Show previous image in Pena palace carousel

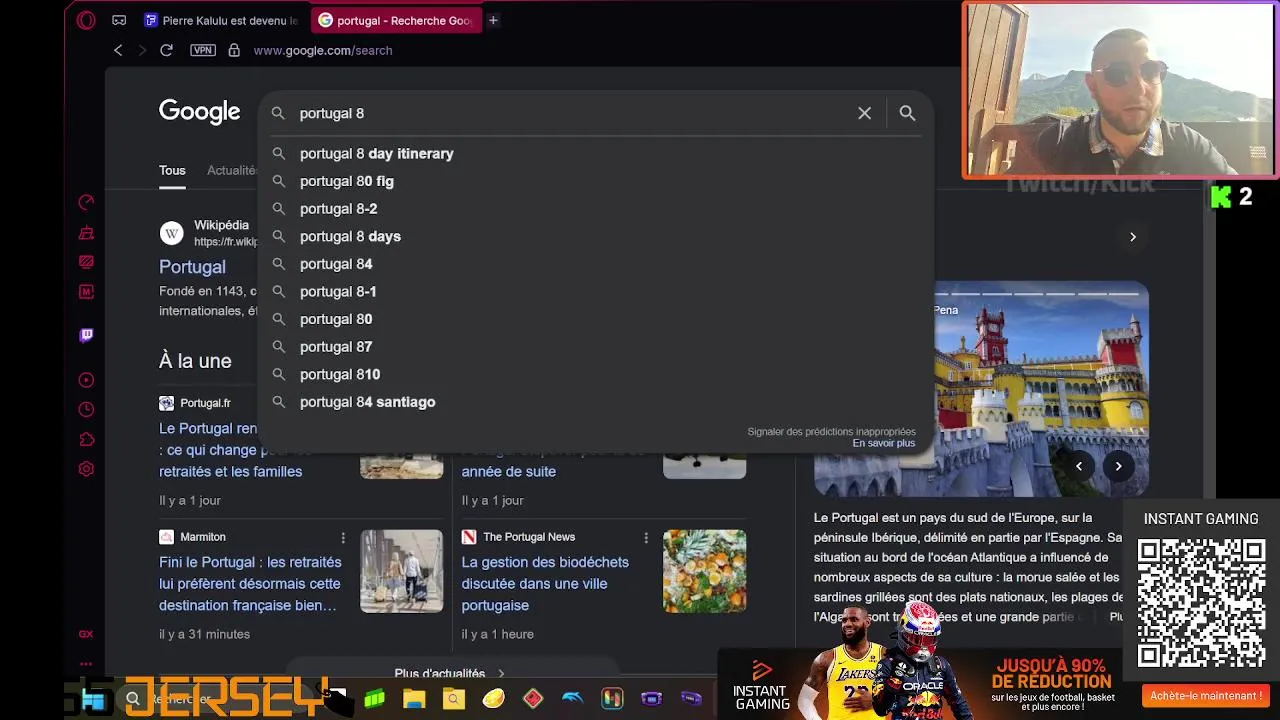(1079, 466)
